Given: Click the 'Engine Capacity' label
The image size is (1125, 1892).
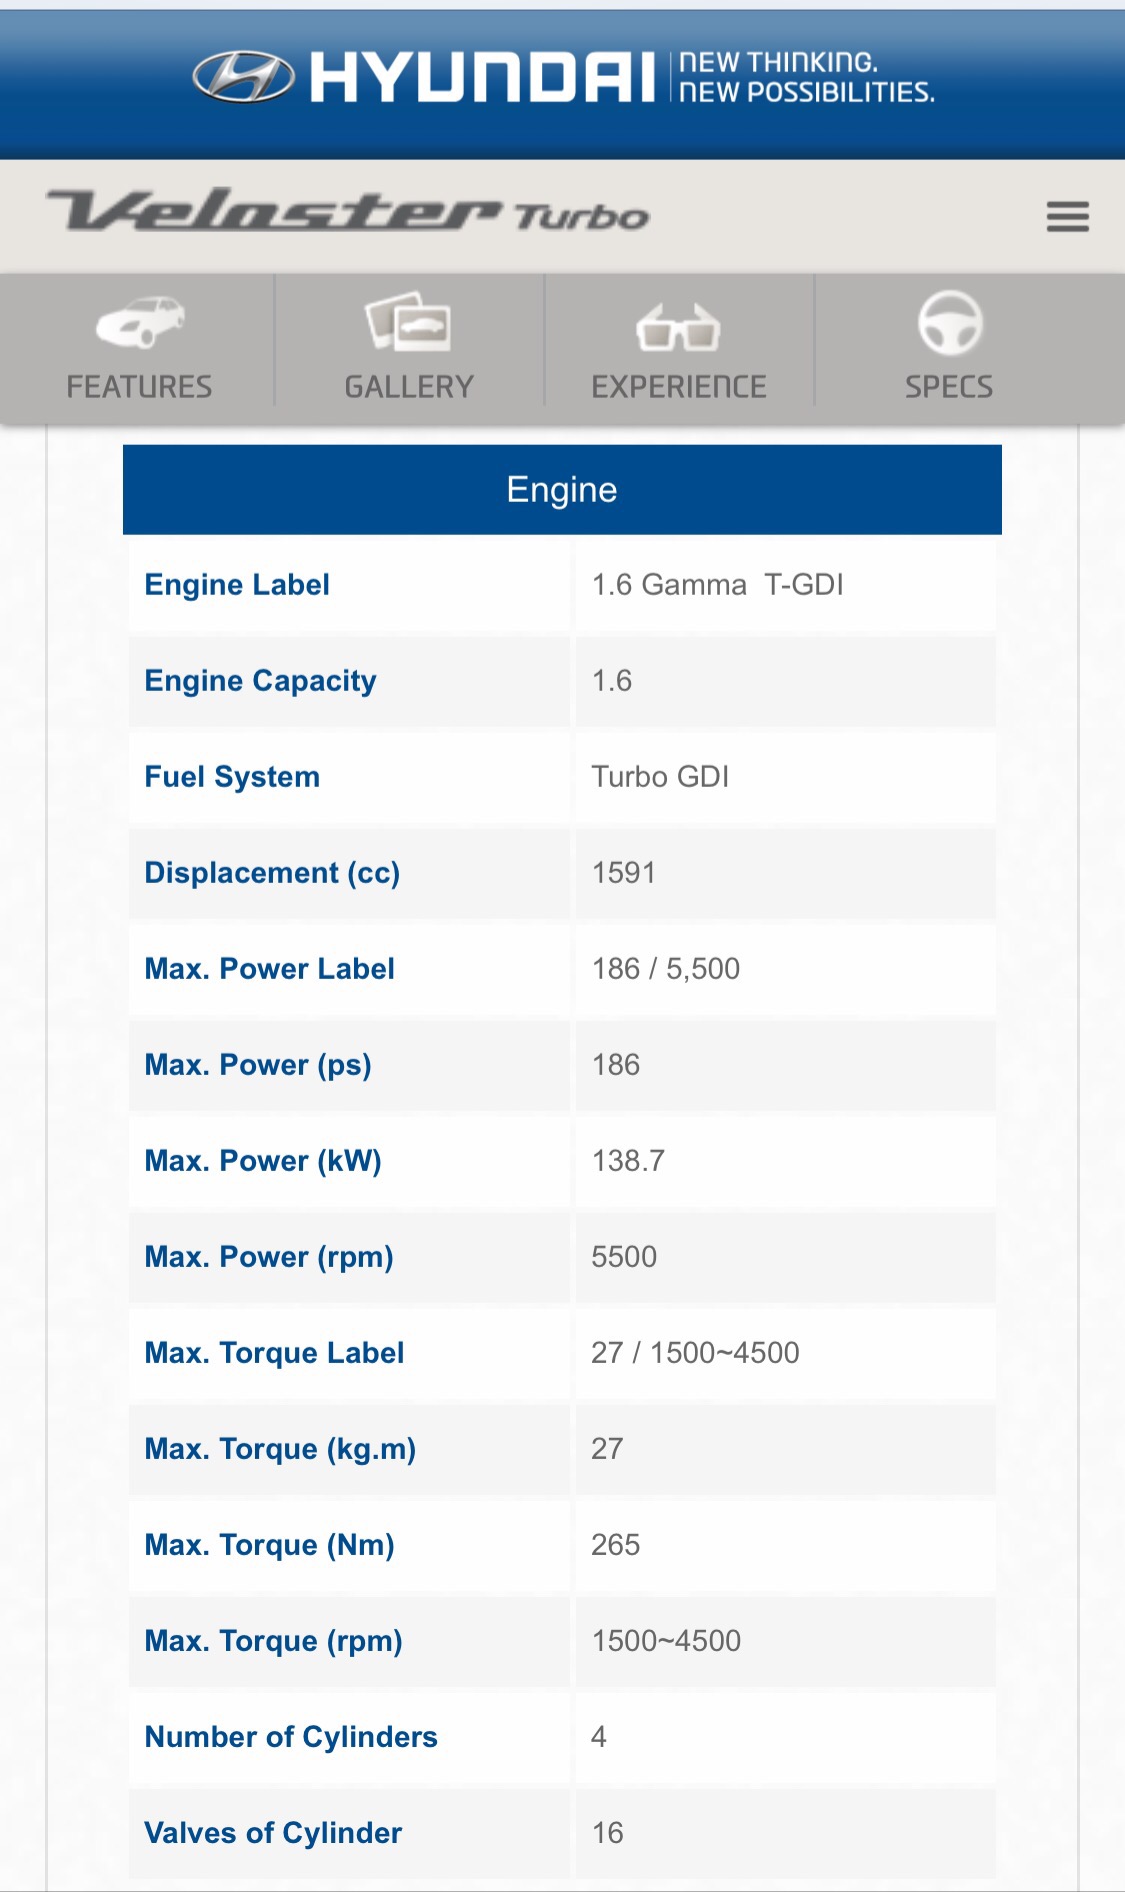Looking at the screenshot, I should pyautogui.click(x=261, y=681).
